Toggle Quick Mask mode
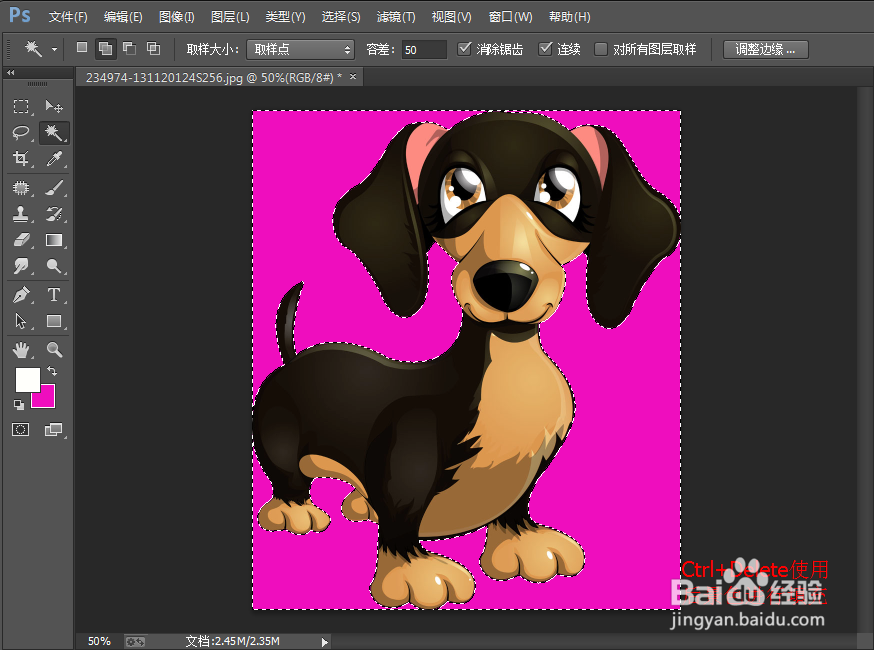The height and width of the screenshot is (650, 874). (x=21, y=430)
